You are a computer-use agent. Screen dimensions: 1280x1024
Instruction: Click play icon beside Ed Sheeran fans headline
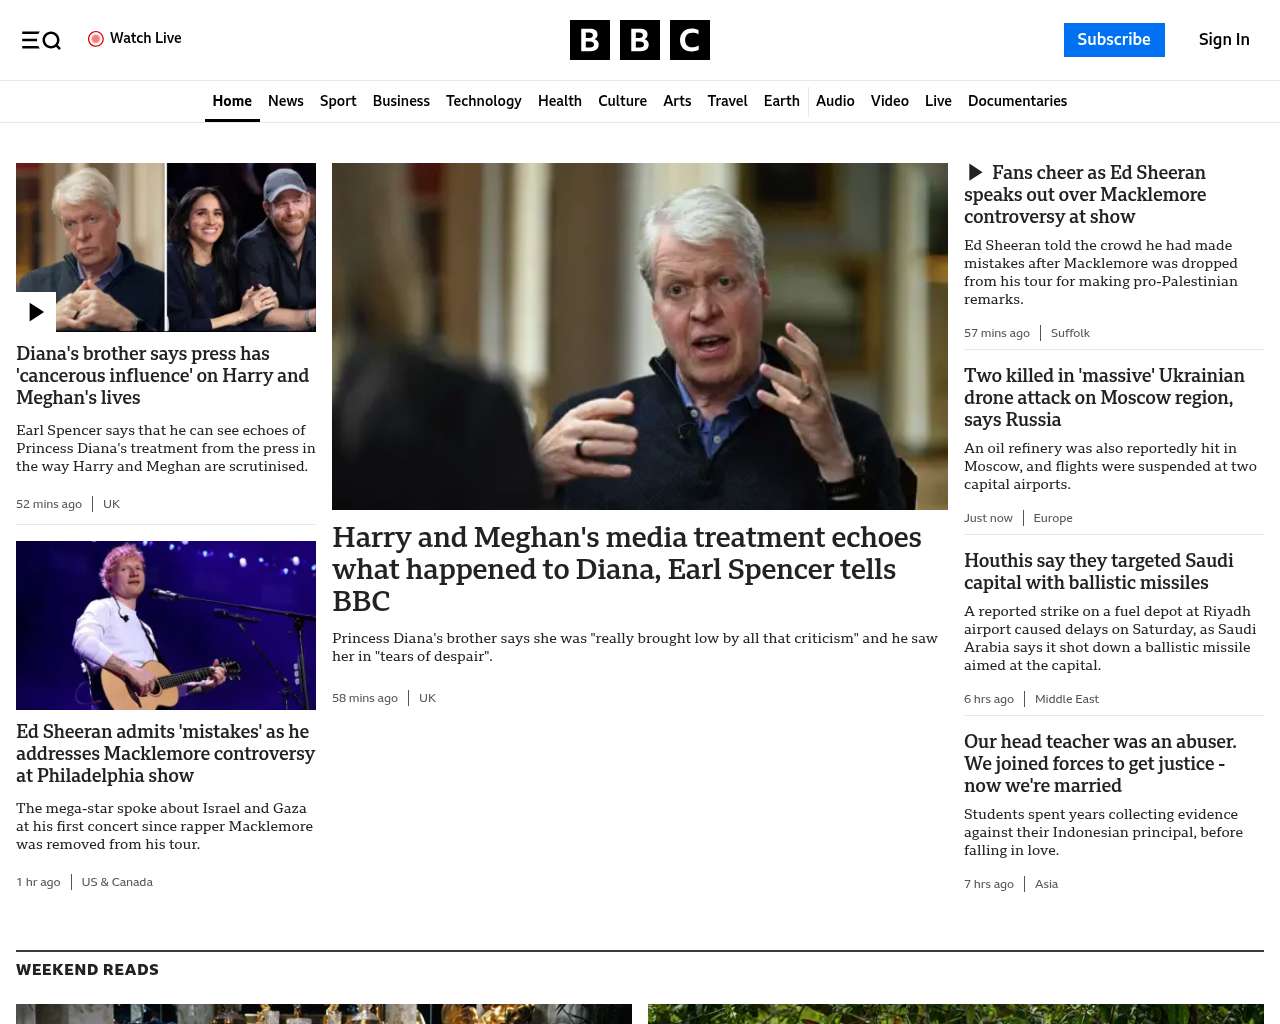click(975, 172)
